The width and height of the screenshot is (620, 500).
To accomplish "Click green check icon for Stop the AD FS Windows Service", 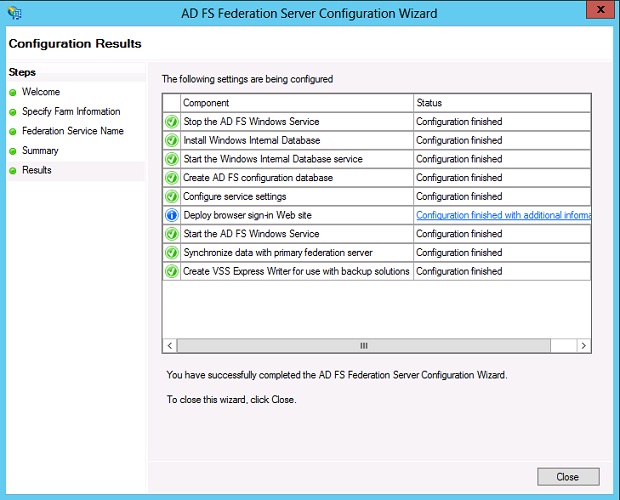I will 172,122.
